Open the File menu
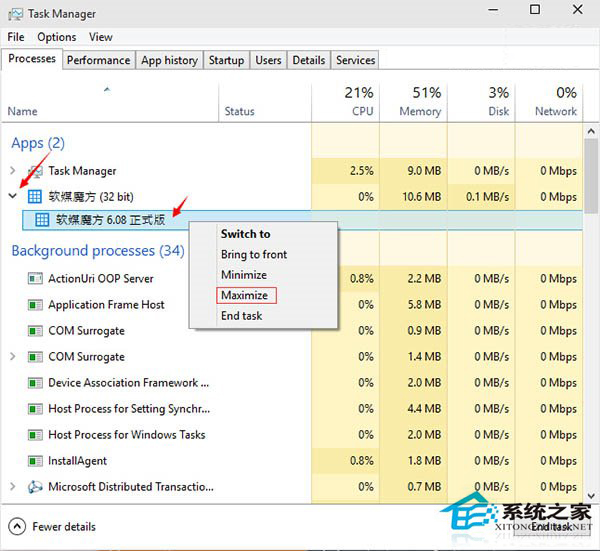The image size is (600, 551). pyautogui.click(x=16, y=37)
